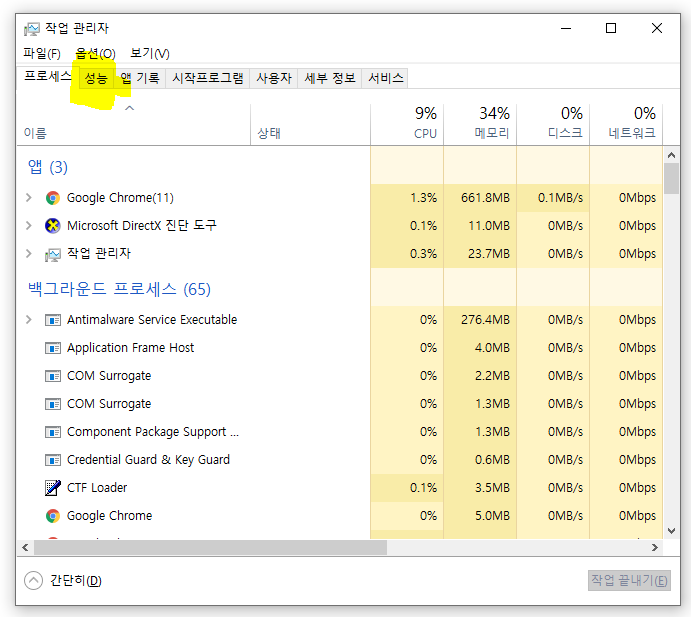Click the background Google Chrome process icon
The width and height of the screenshot is (691, 617).
[53, 516]
